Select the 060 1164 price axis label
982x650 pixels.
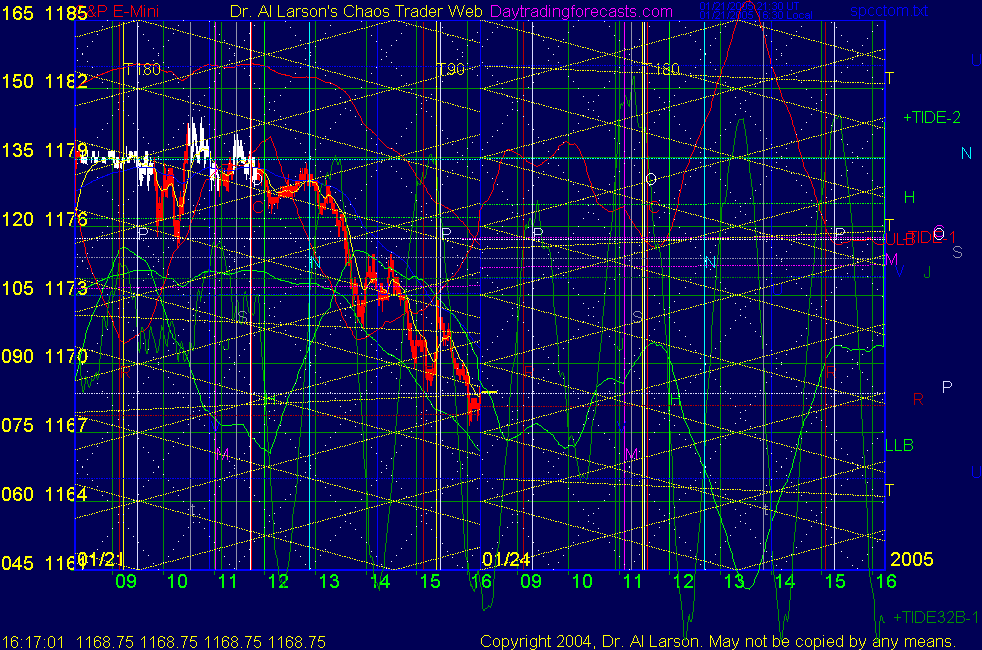[44, 494]
